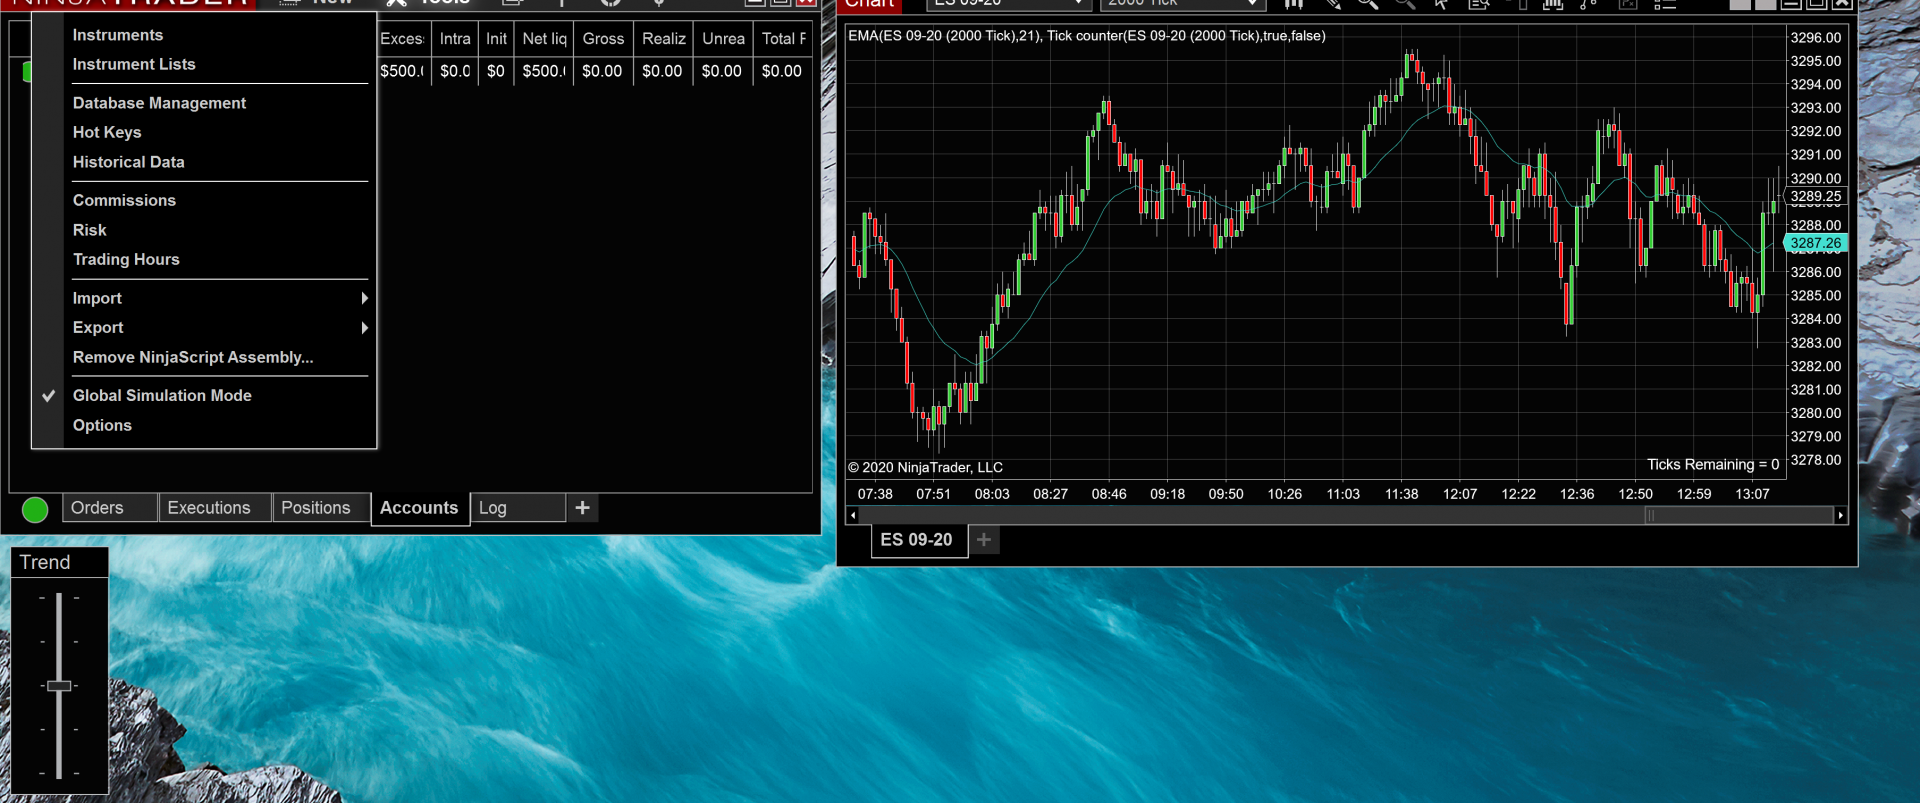Click the 3284.00 price axis label

[1815, 319]
